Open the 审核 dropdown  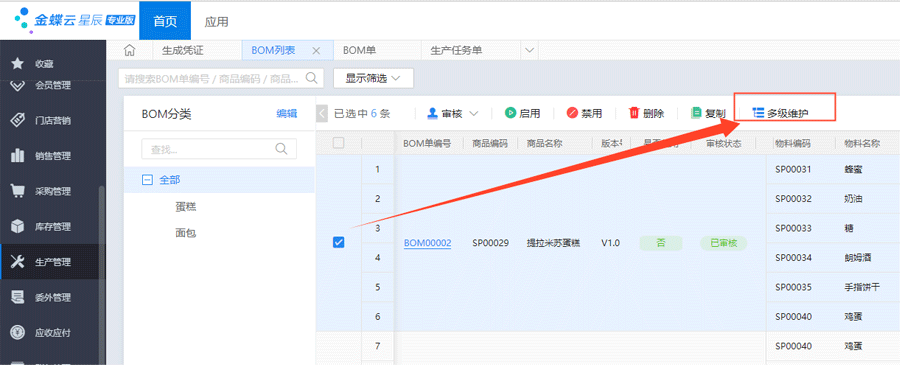point(453,113)
